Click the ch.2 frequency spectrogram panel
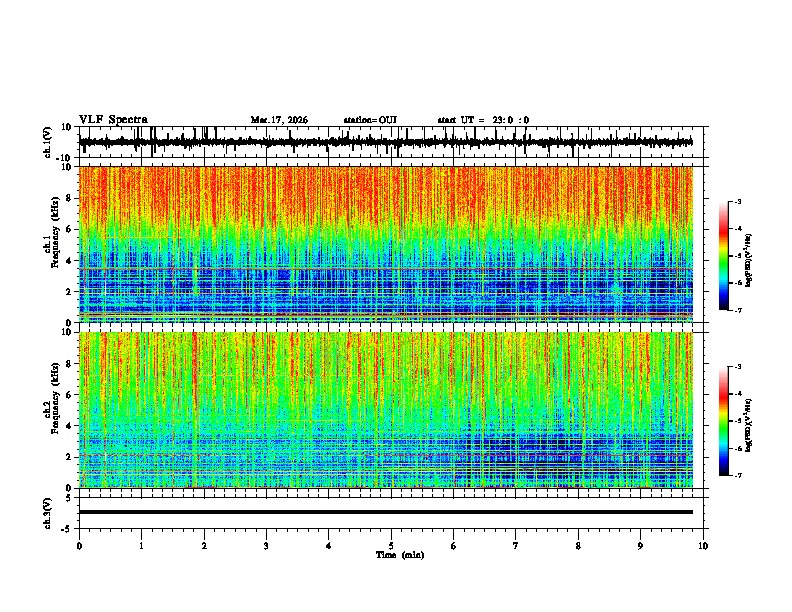 pos(386,410)
